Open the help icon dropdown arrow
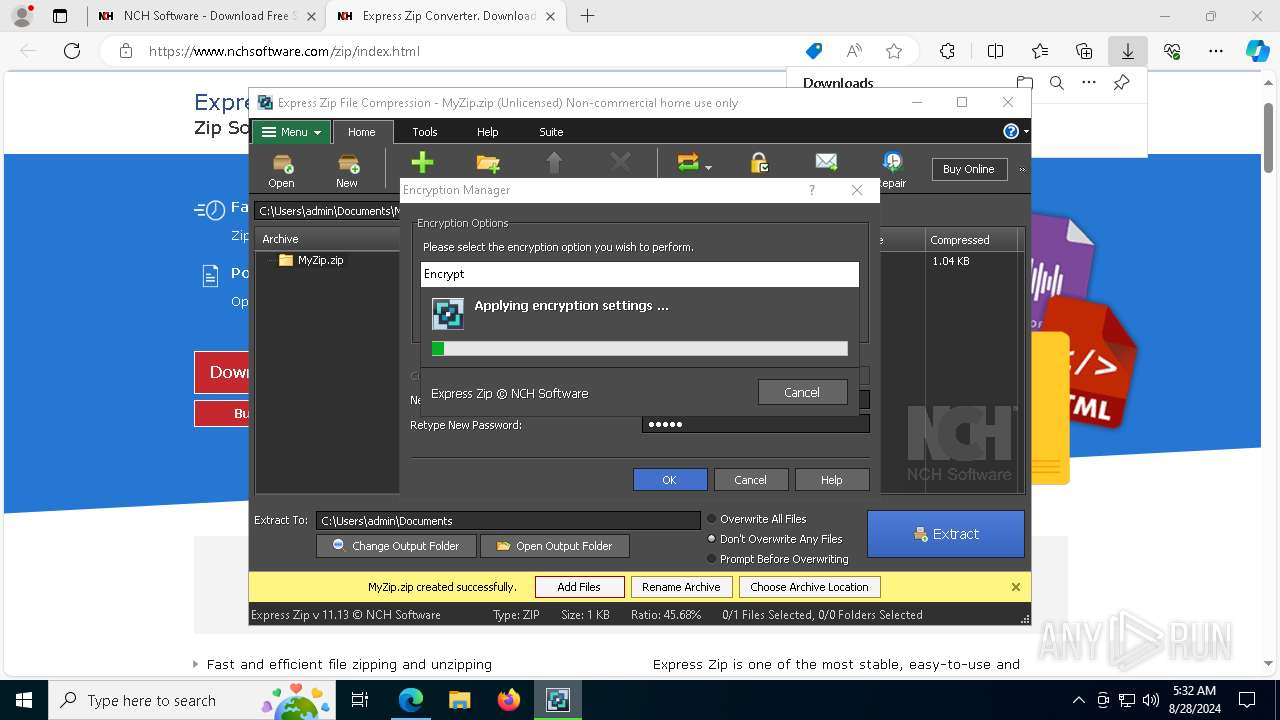Screen dimensions: 1280x720 pyautogui.click(x=1025, y=132)
